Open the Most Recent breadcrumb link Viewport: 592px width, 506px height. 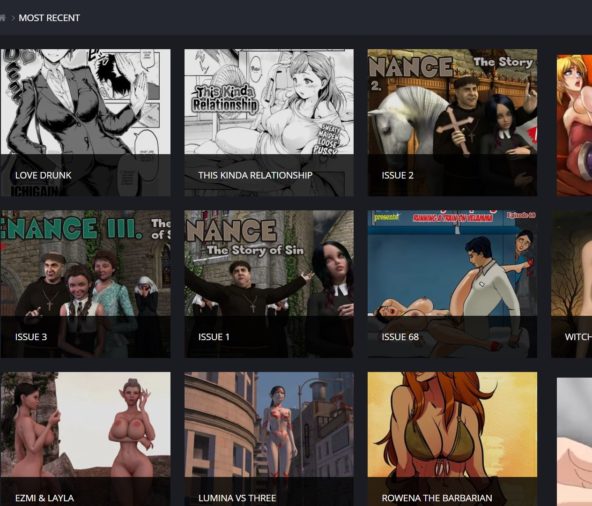(x=49, y=18)
